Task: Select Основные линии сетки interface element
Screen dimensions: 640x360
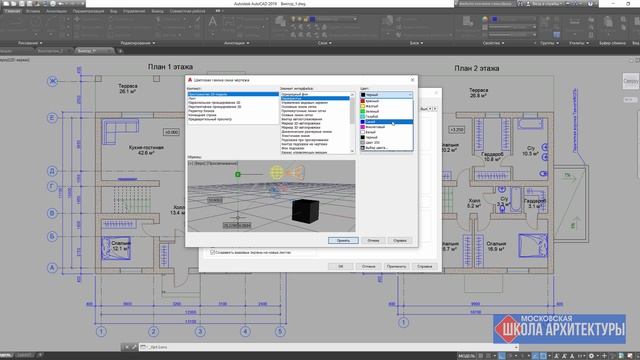Action: [x=315, y=107]
